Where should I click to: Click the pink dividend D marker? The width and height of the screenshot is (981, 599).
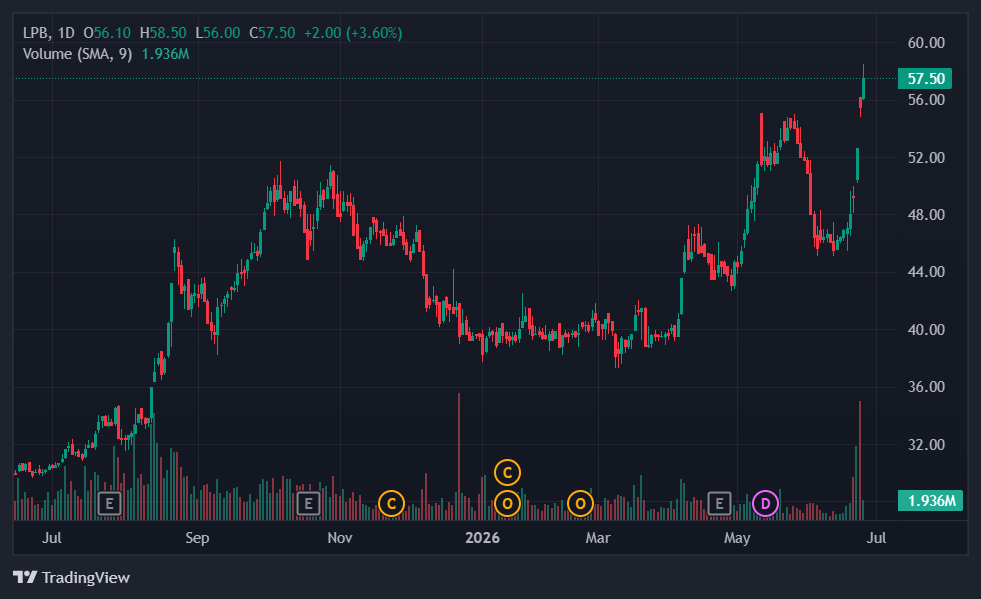point(765,503)
